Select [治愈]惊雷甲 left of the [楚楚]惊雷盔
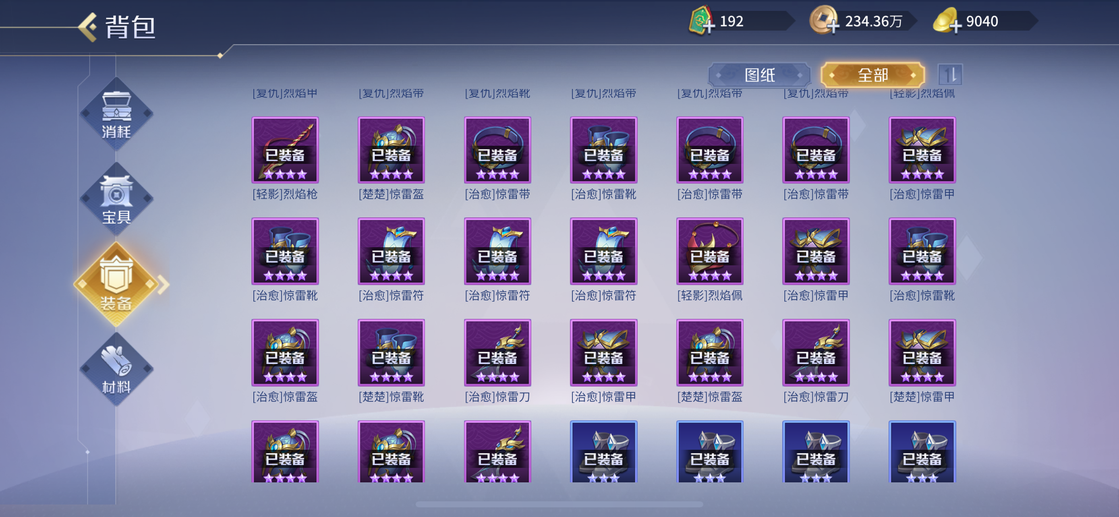Viewport: 1119px width, 517px height. point(604,353)
